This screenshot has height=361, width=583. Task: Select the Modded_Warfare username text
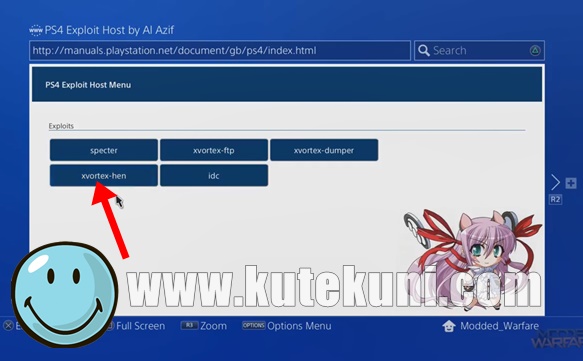pyautogui.click(x=499, y=326)
